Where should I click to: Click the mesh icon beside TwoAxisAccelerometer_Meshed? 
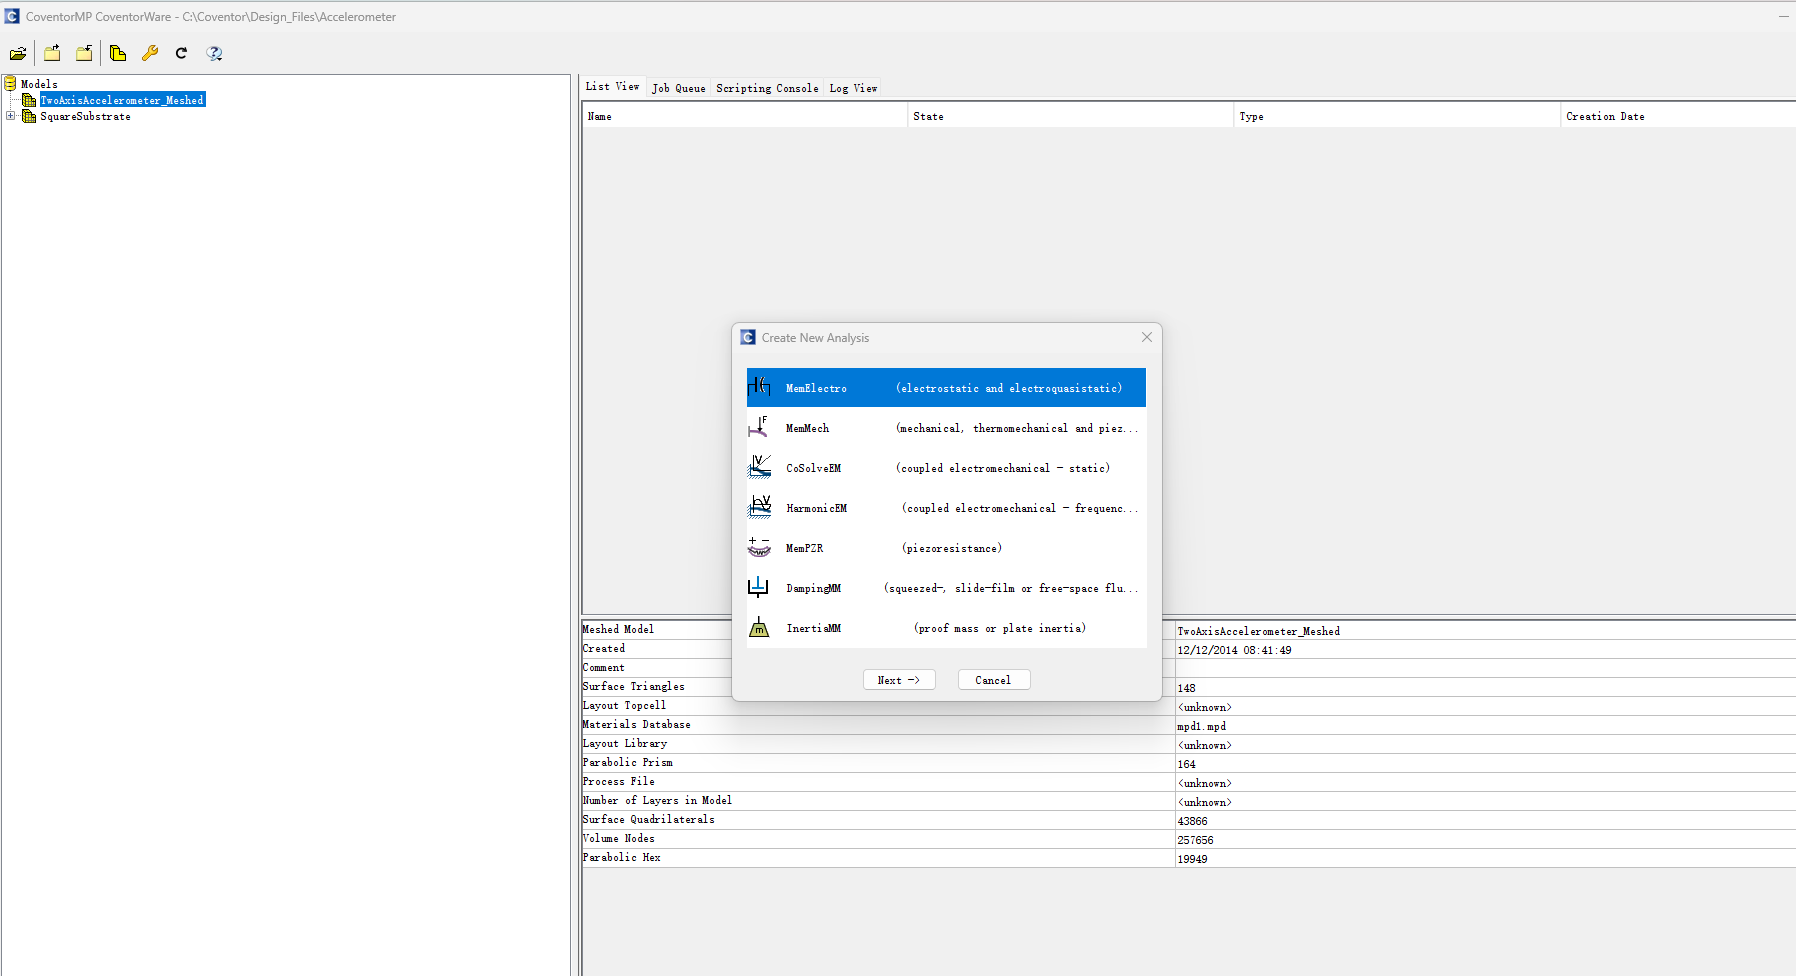click(29, 100)
